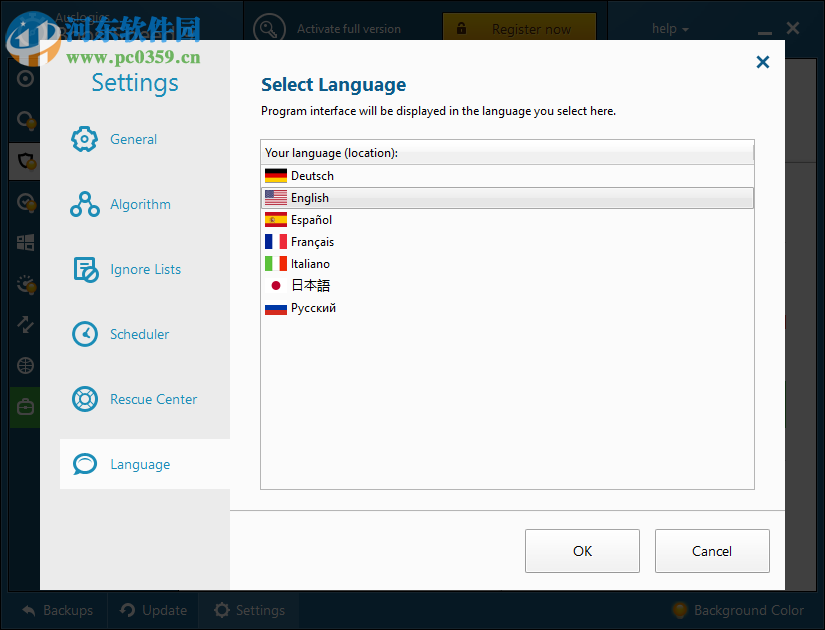Open Backups in the bottom bar
This screenshot has width=825, height=630.
pos(58,611)
